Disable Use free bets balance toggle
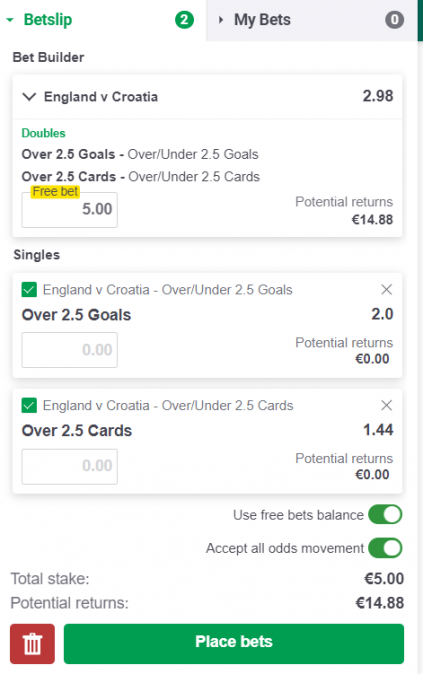This screenshot has width=423, height=674. (385, 515)
